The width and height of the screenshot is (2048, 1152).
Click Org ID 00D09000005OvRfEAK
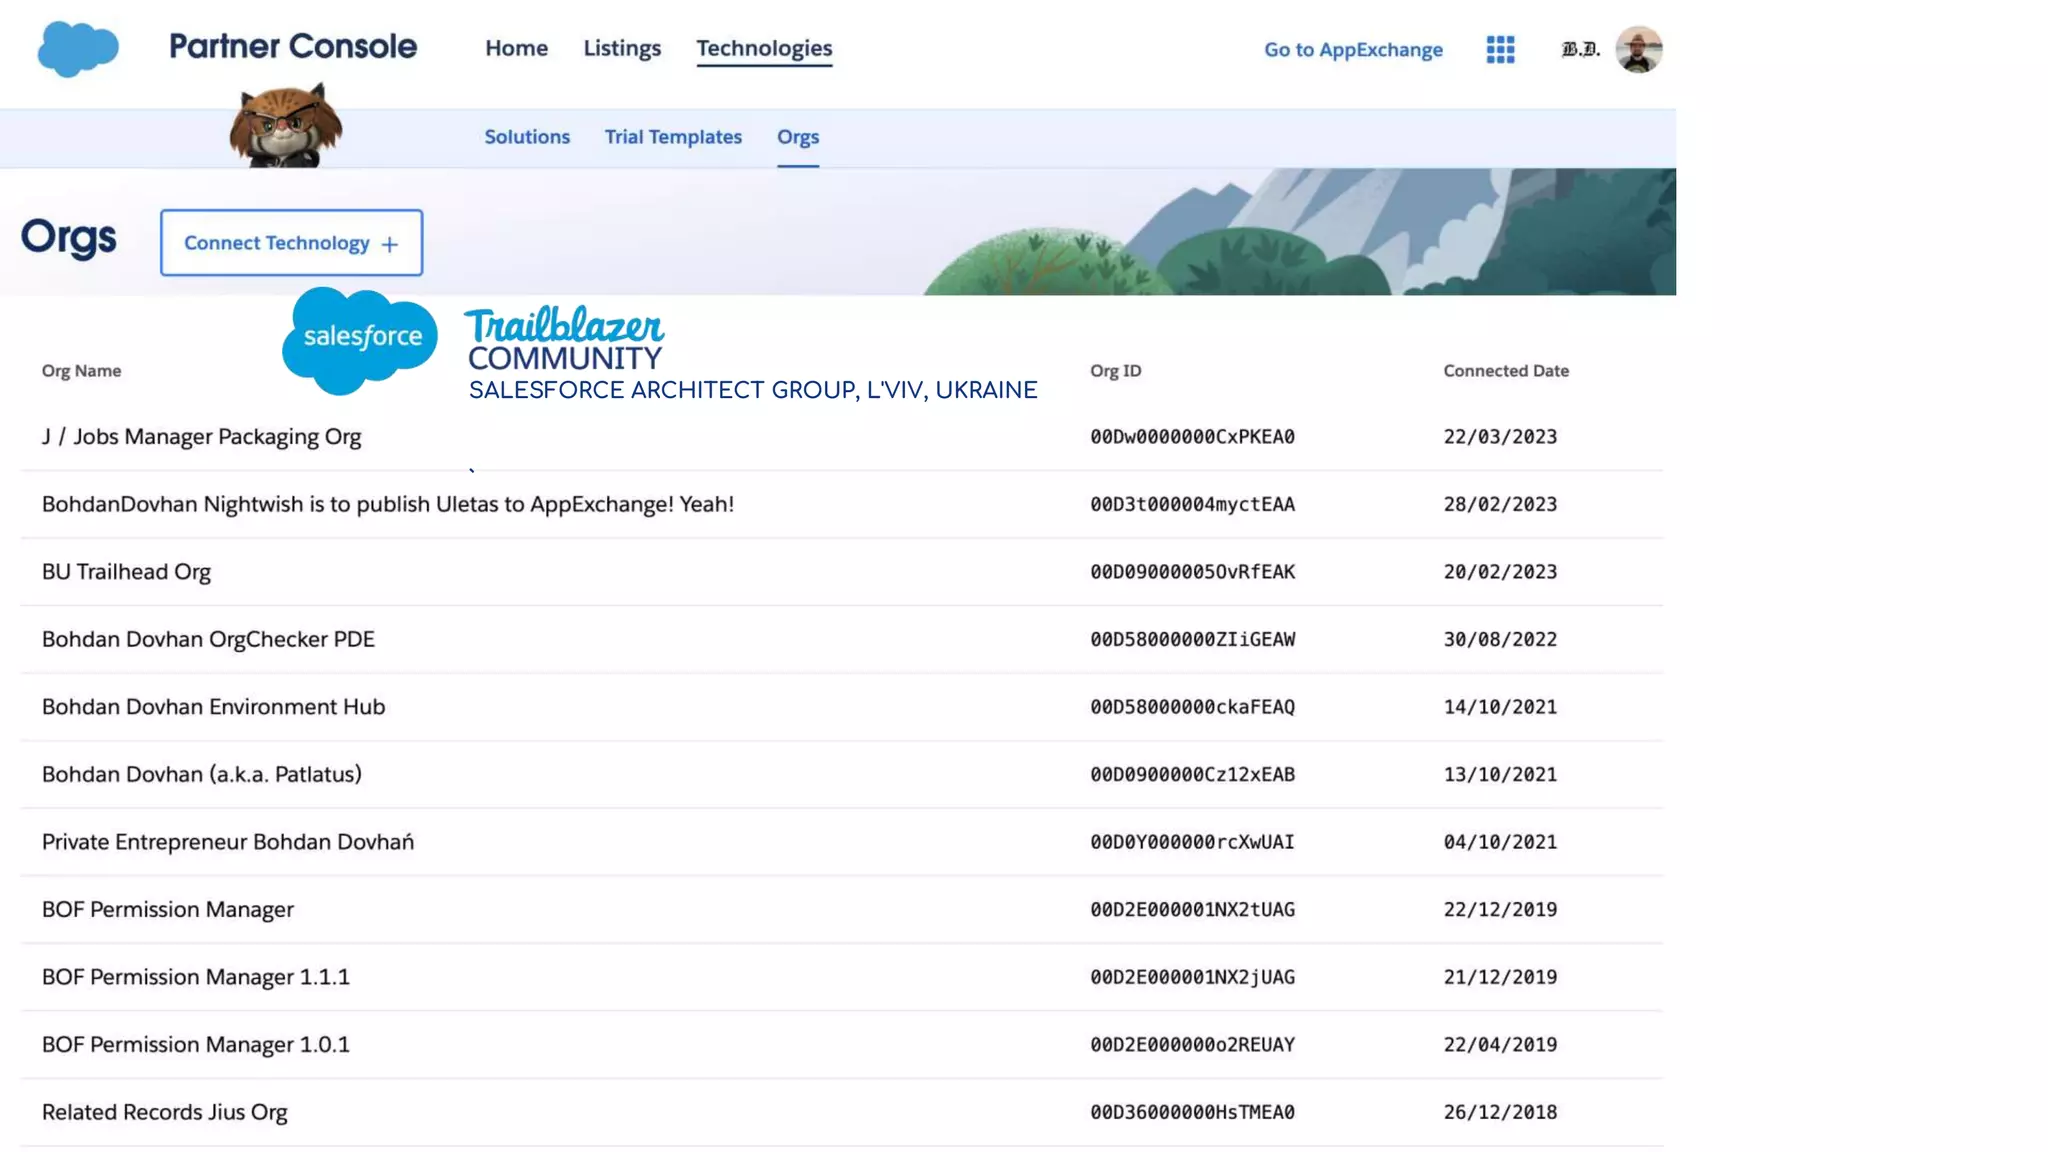click(1192, 572)
